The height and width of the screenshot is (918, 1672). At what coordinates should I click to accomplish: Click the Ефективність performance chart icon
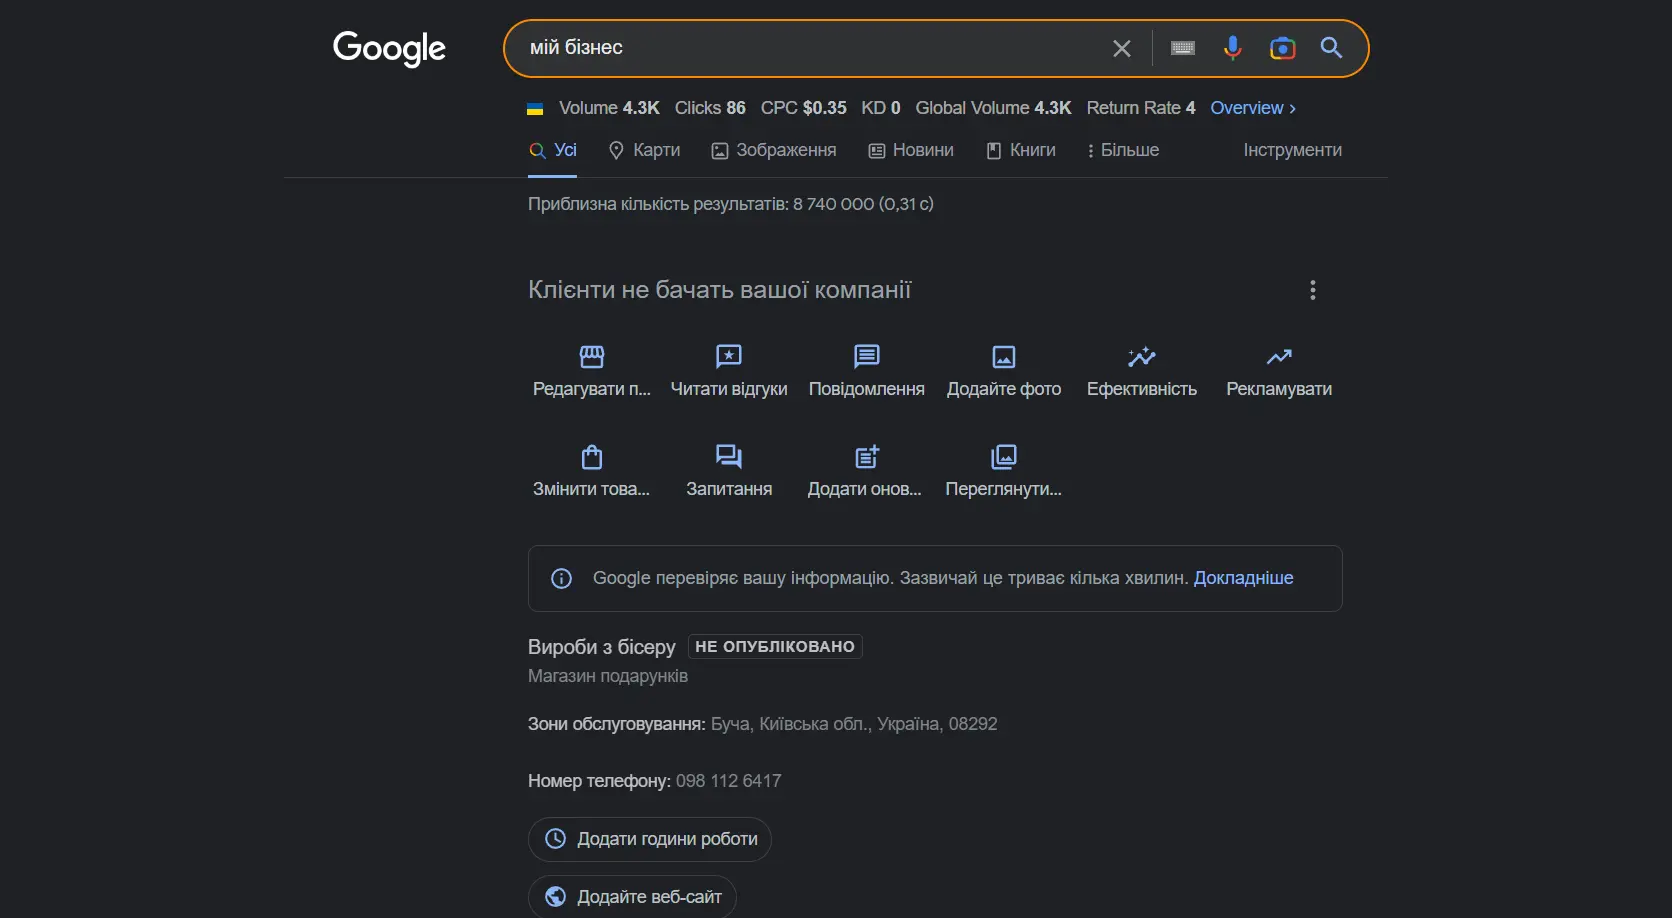[x=1142, y=357]
